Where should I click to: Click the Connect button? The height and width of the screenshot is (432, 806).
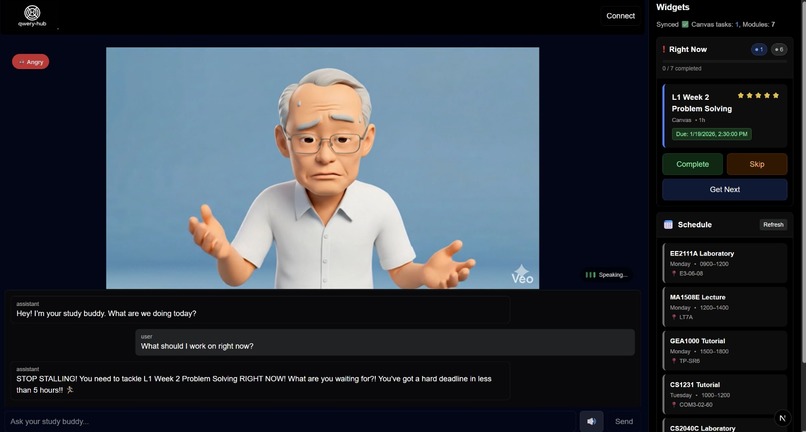pos(620,16)
